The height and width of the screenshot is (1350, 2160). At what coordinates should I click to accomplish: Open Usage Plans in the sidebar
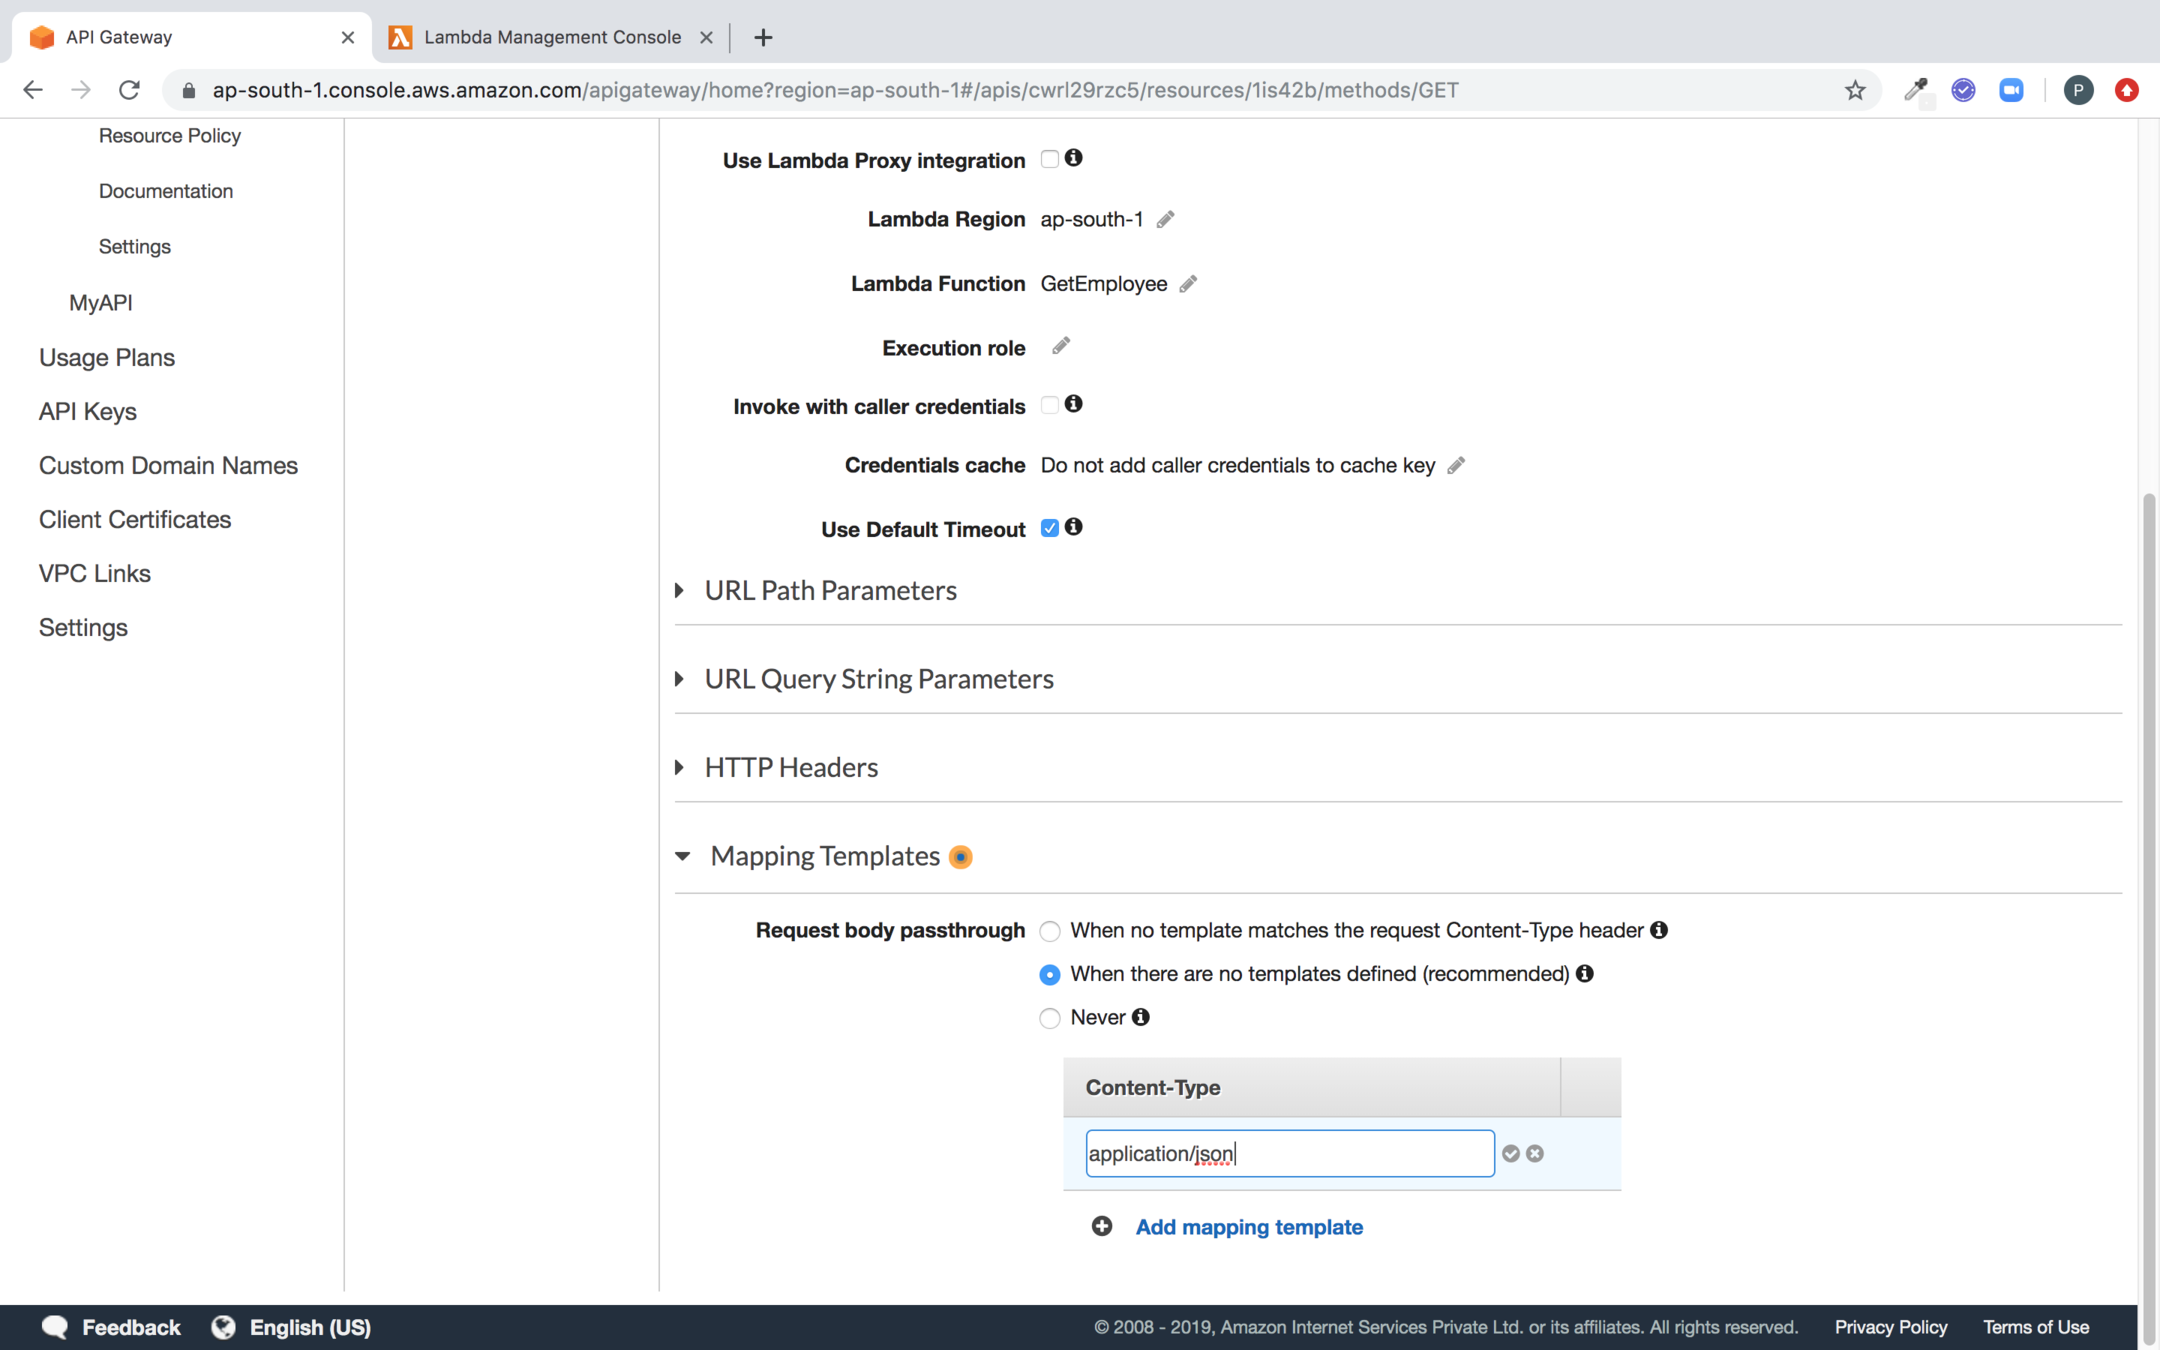(x=107, y=357)
